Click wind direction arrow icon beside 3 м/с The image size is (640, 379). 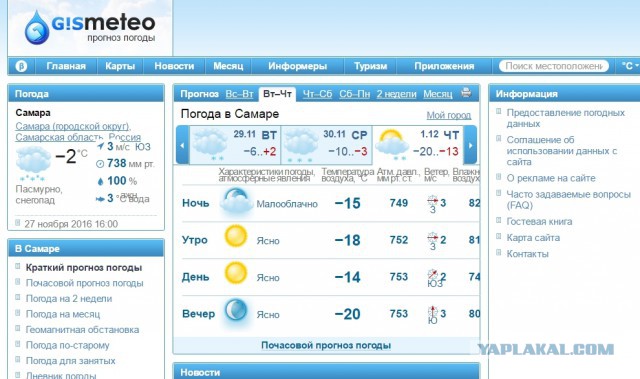click(x=100, y=146)
